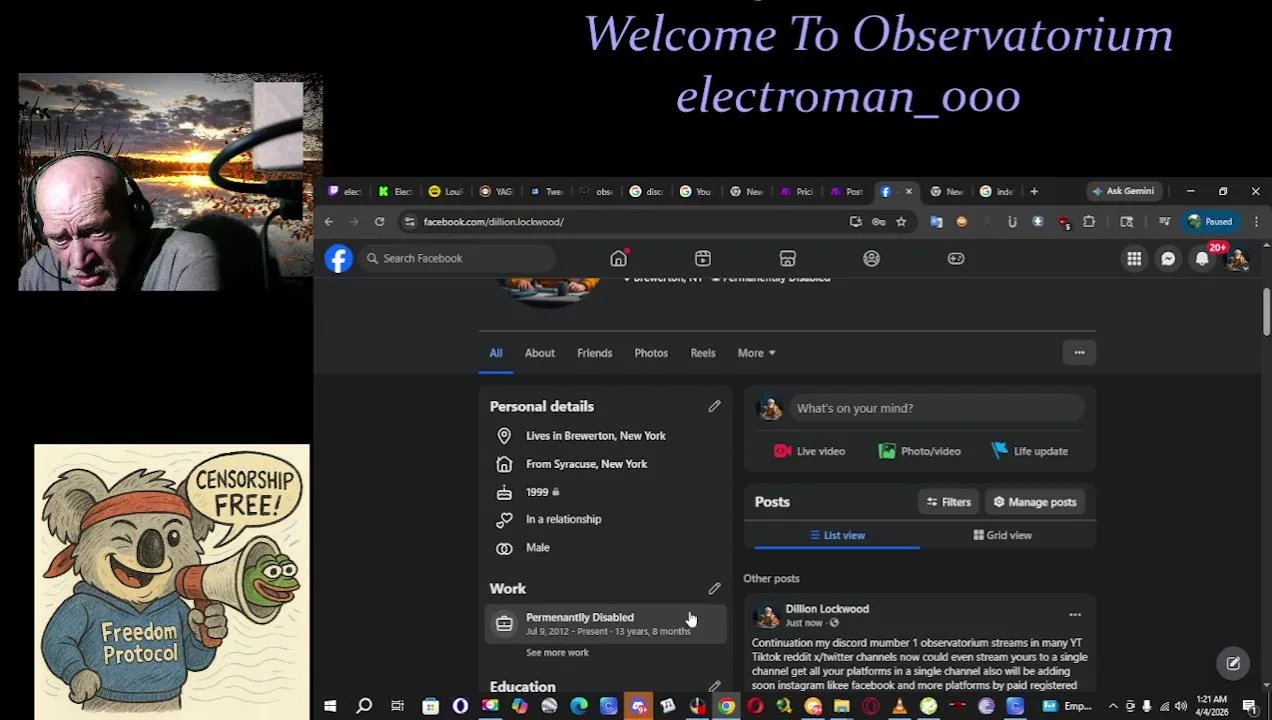Open VLC cone icon in taskbar
Viewport: 1272px width, 720px height.
pyautogui.click(x=899, y=706)
